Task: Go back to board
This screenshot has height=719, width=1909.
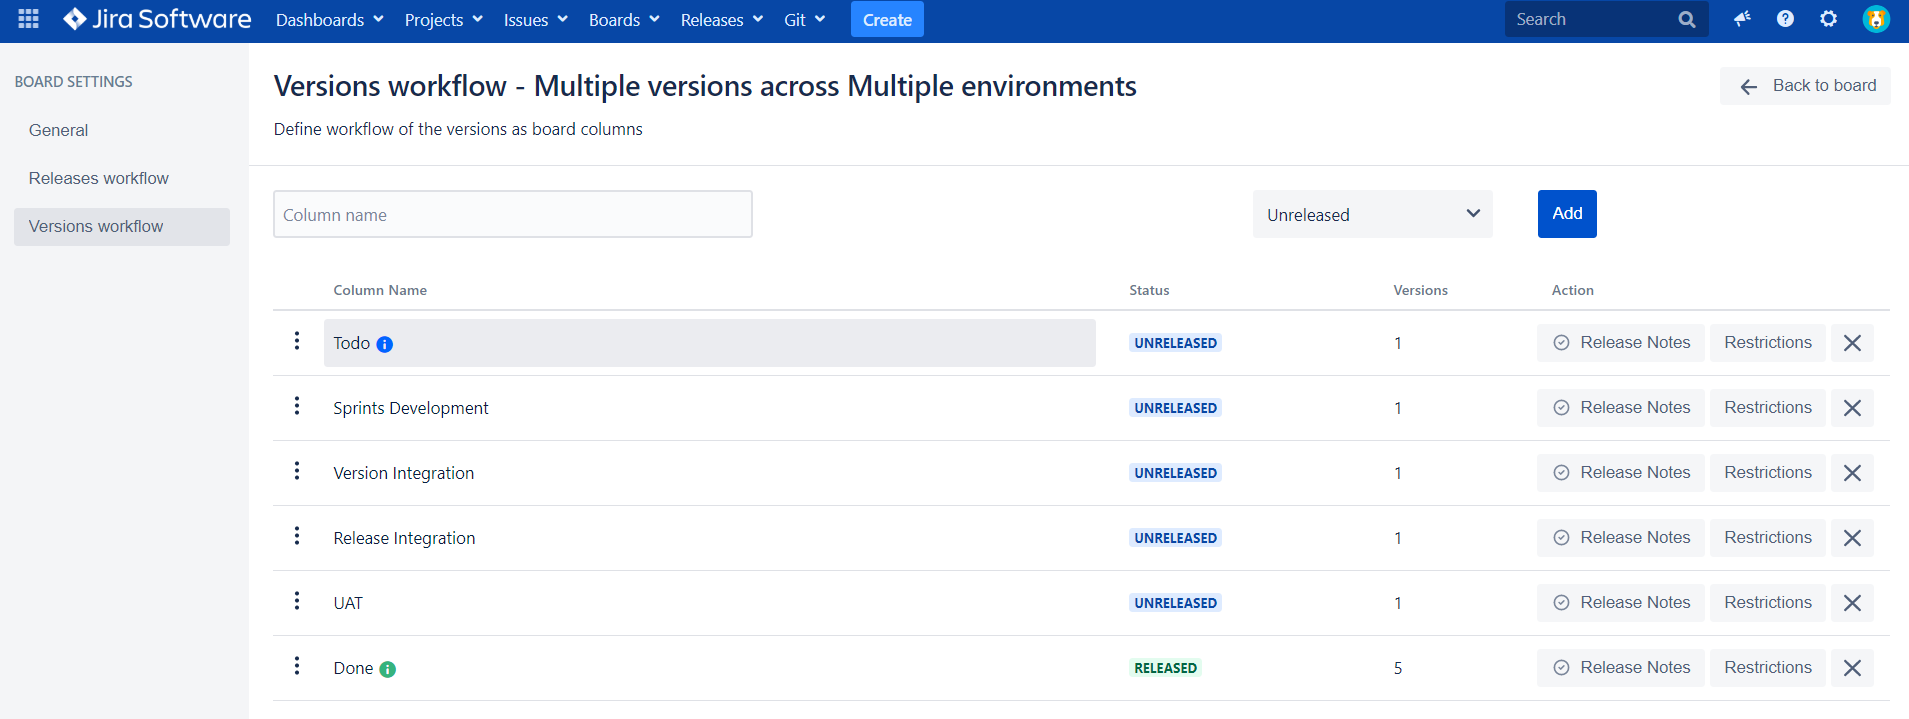Action: pos(1805,86)
